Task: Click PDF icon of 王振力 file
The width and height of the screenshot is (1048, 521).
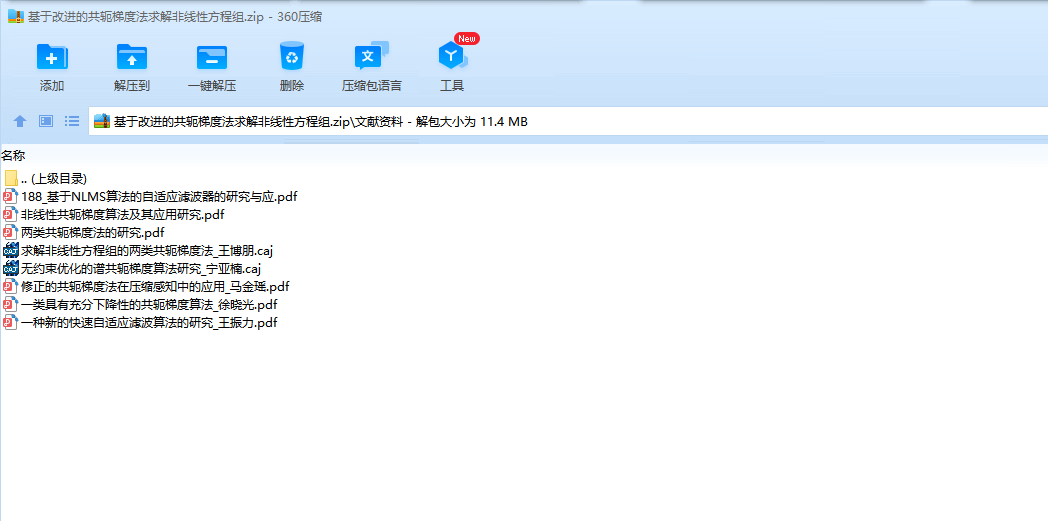Action: tap(11, 323)
